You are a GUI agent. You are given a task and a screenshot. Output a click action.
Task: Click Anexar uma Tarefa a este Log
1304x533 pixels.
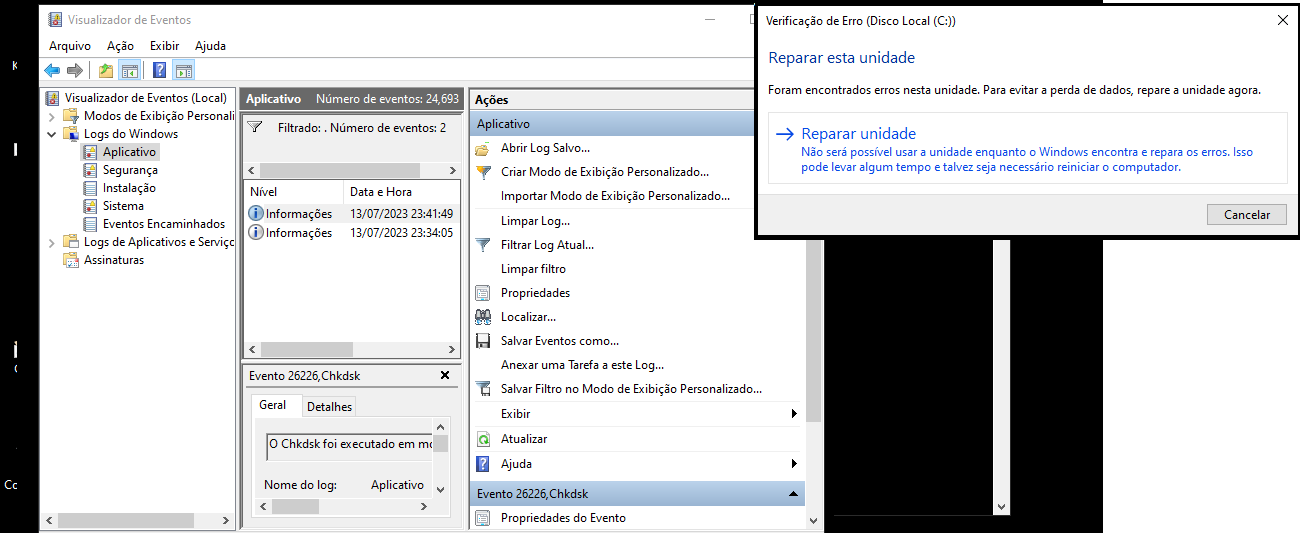(x=582, y=365)
